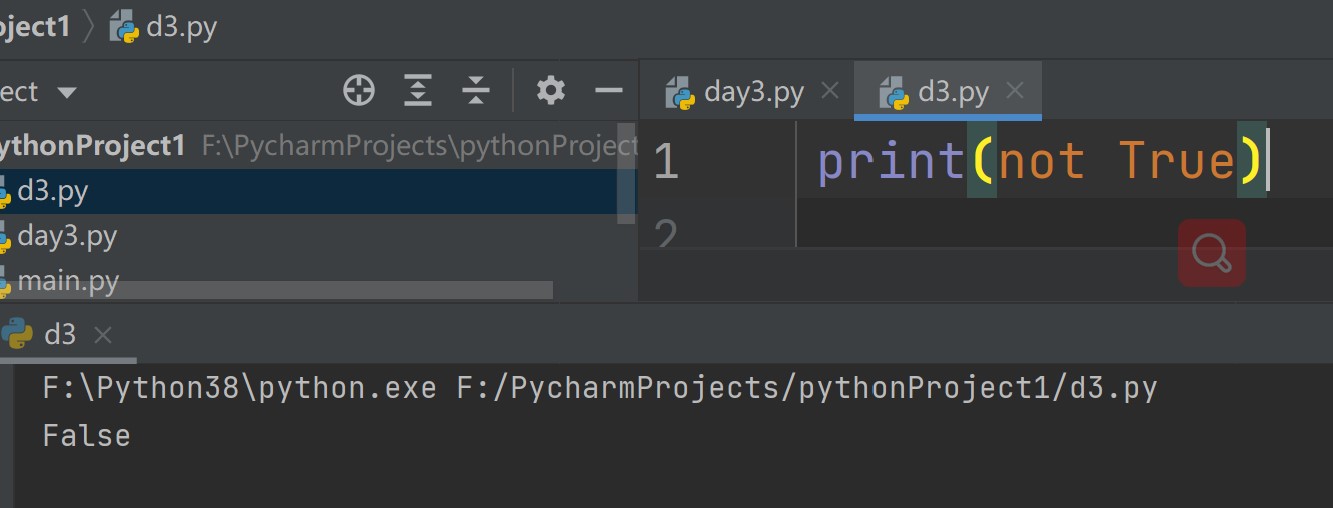This screenshot has width=1333, height=508.
Task: Select d3.py in the project tree
Action: pyautogui.click(x=53, y=191)
